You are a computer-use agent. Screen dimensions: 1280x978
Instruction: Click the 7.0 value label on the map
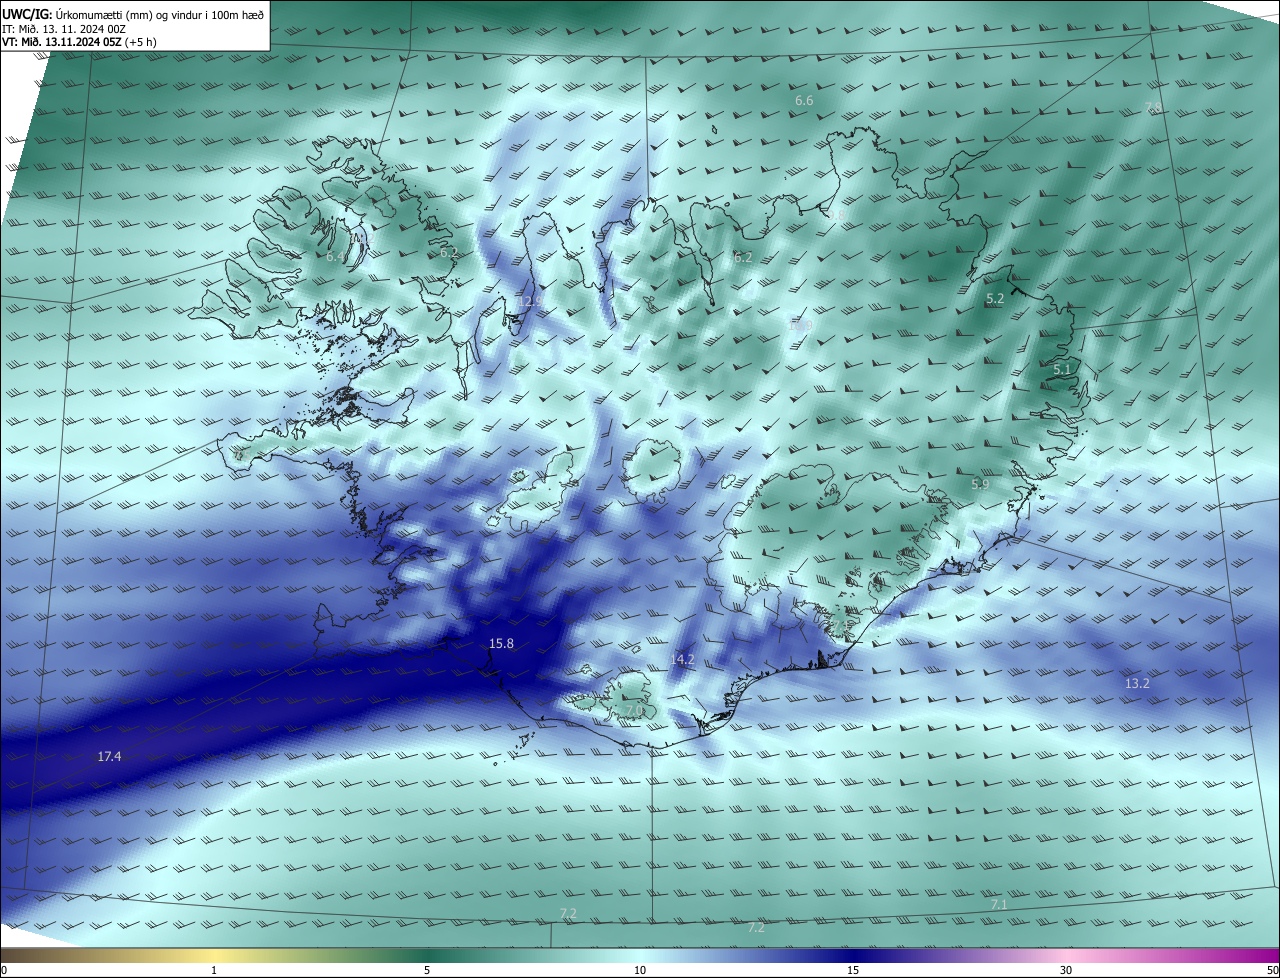tap(634, 710)
